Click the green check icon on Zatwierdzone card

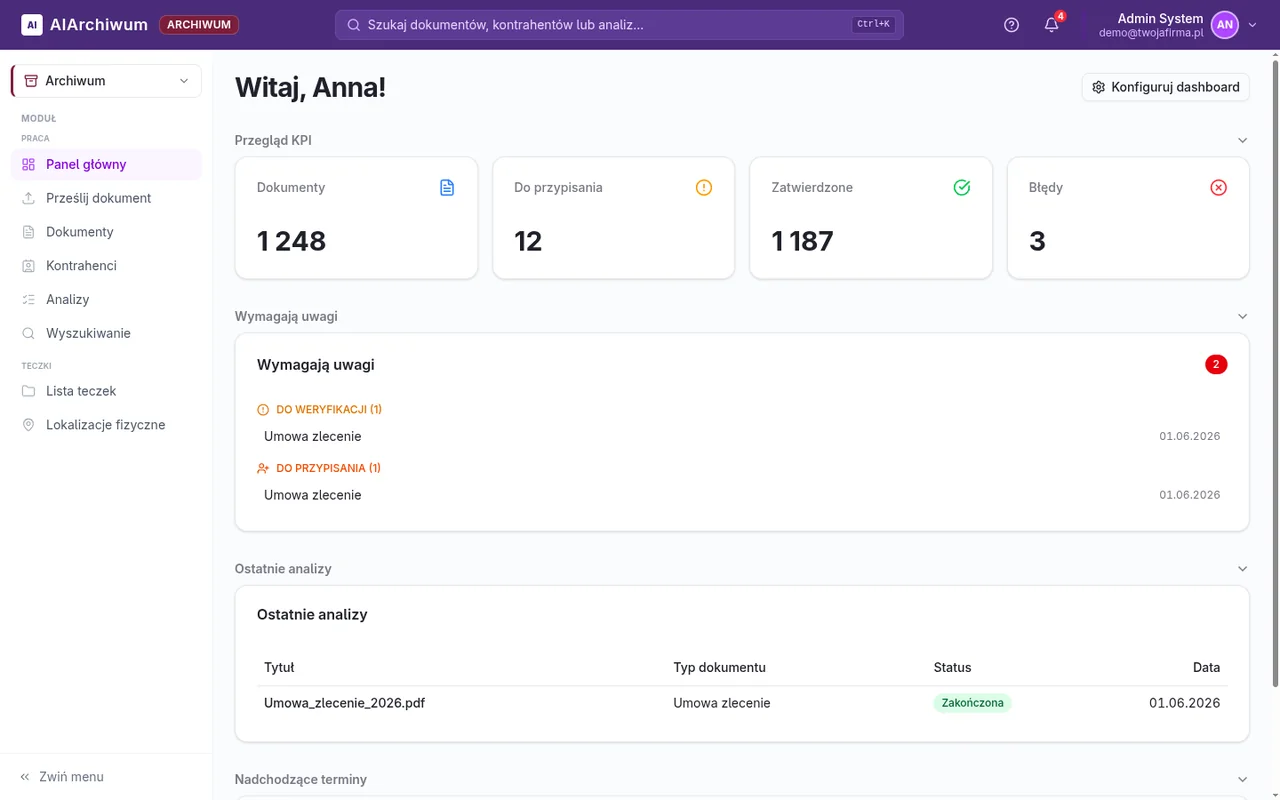[x=962, y=187]
